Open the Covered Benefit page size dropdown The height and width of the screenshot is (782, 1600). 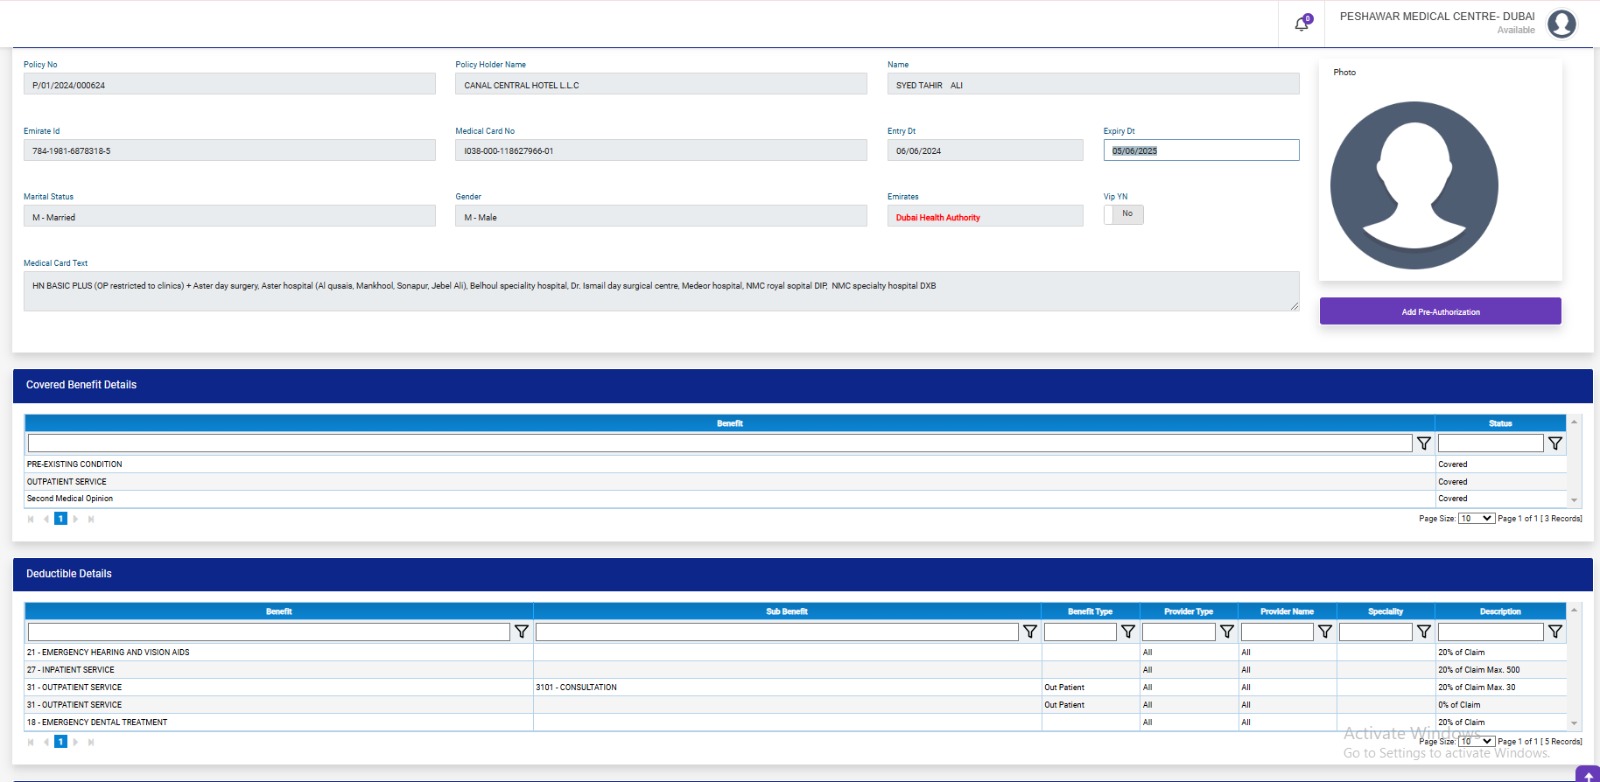(1476, 519)
